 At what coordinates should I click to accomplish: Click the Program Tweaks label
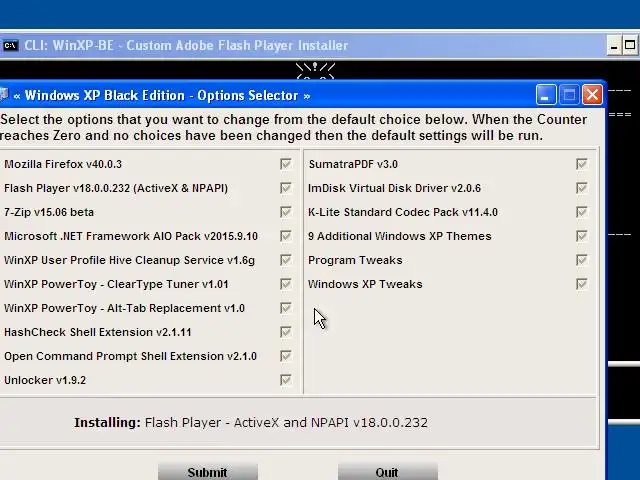click(x=355, y=260)
